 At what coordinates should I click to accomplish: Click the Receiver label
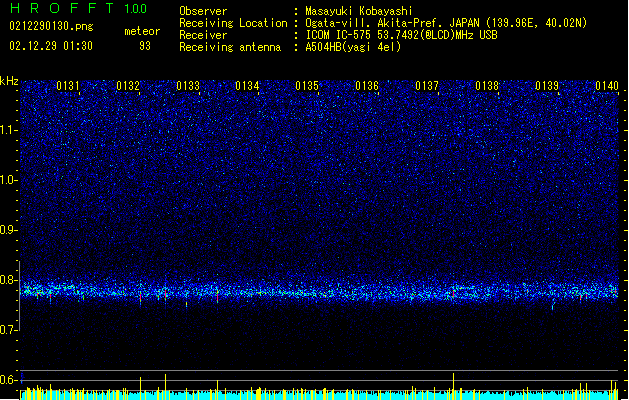[203, 35]
